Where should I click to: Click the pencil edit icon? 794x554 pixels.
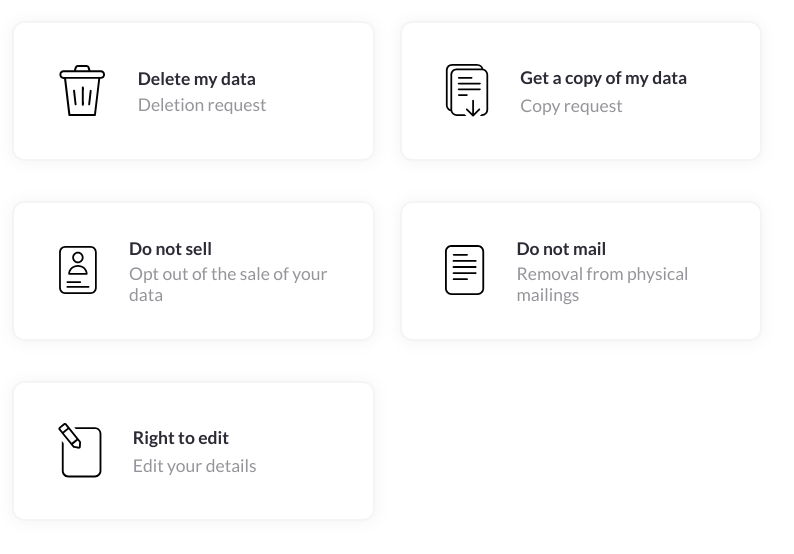pos(80,451)
